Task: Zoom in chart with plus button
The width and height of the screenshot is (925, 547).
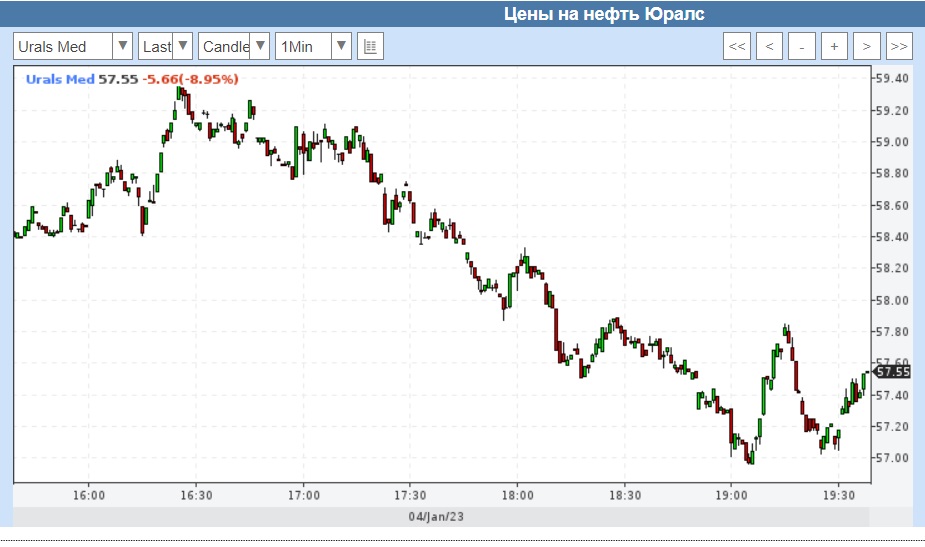Action: pos(834,46)
